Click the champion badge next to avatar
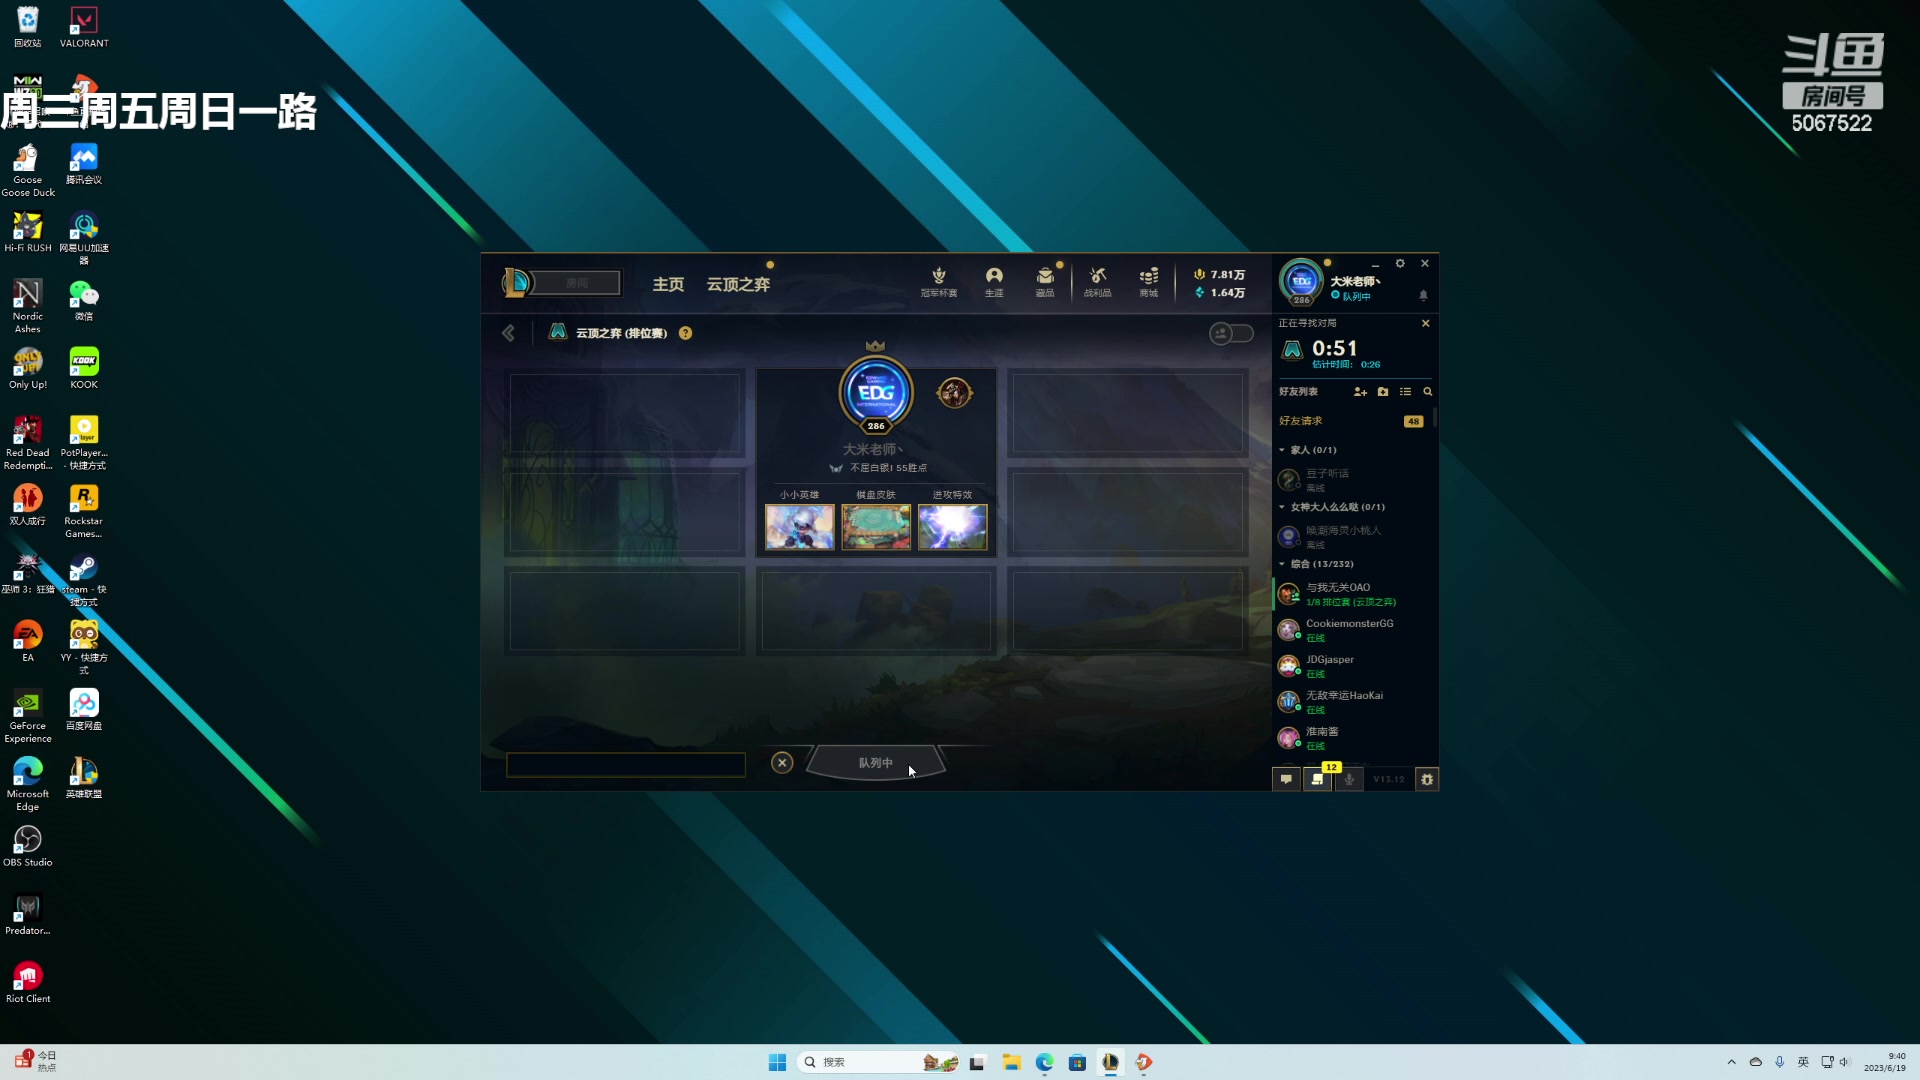This screenshot has width=1920, height=1080. click(x=954, y=393)
